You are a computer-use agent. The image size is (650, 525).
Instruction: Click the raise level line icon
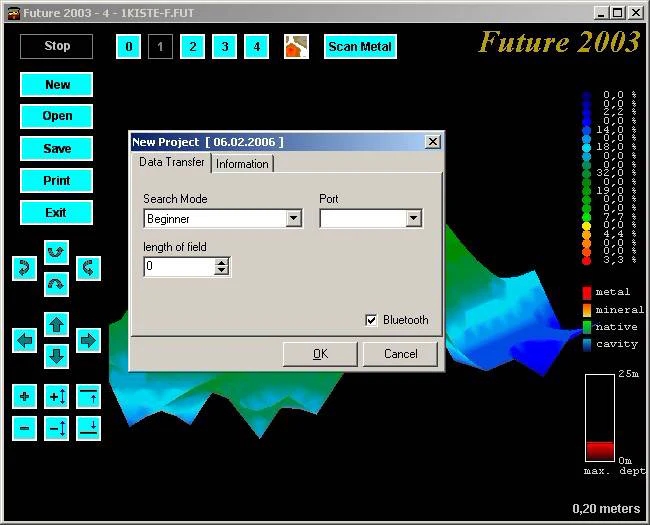click(88, 396)
